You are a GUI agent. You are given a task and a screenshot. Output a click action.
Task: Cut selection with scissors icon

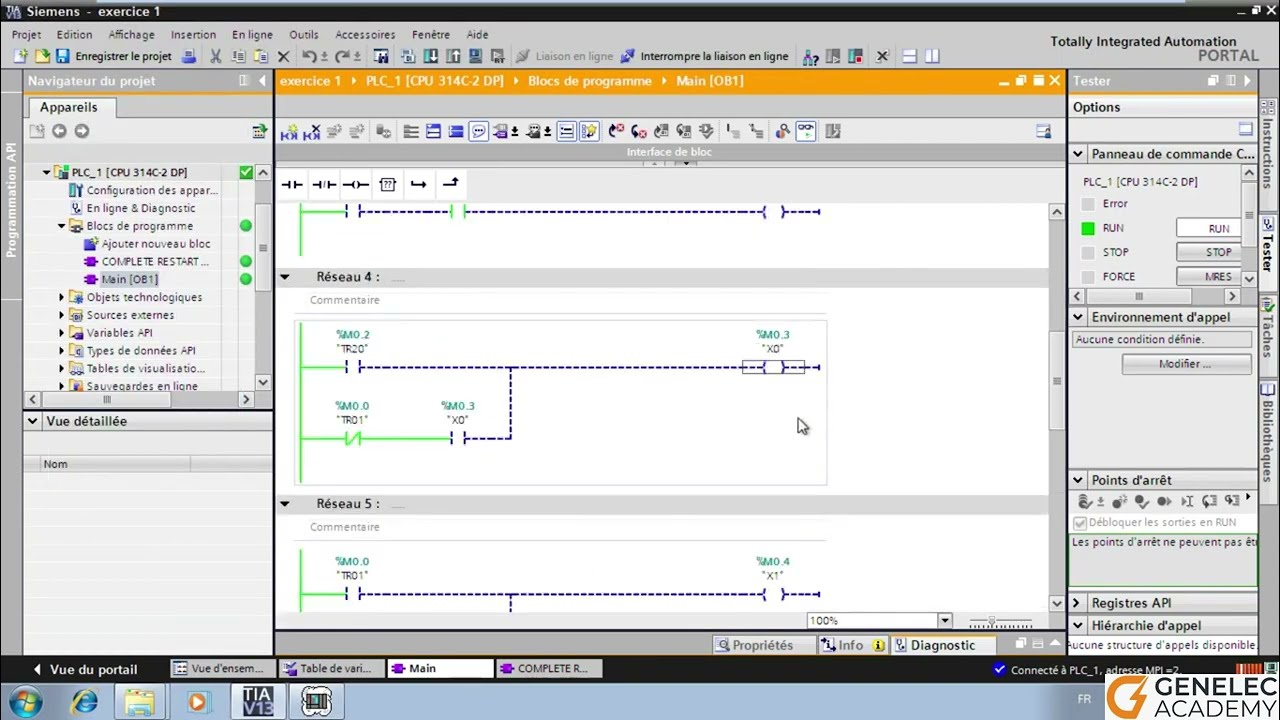[217, 57]
